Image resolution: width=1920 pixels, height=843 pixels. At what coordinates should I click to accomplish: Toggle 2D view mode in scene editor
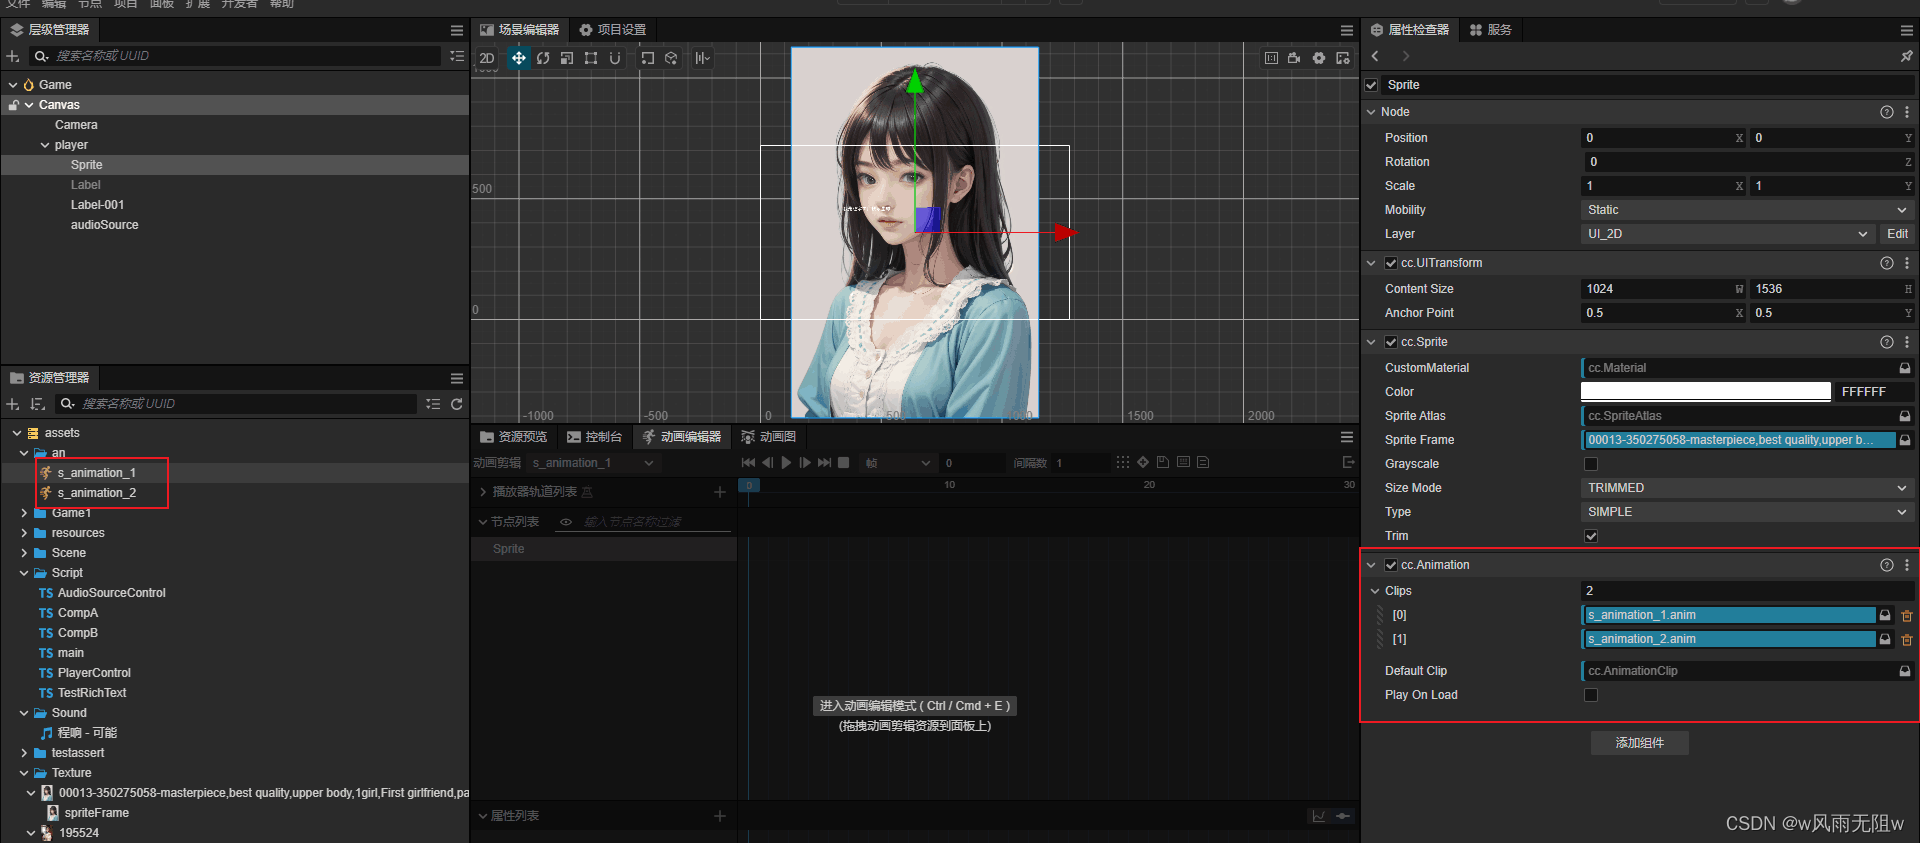tap(487, 58)
